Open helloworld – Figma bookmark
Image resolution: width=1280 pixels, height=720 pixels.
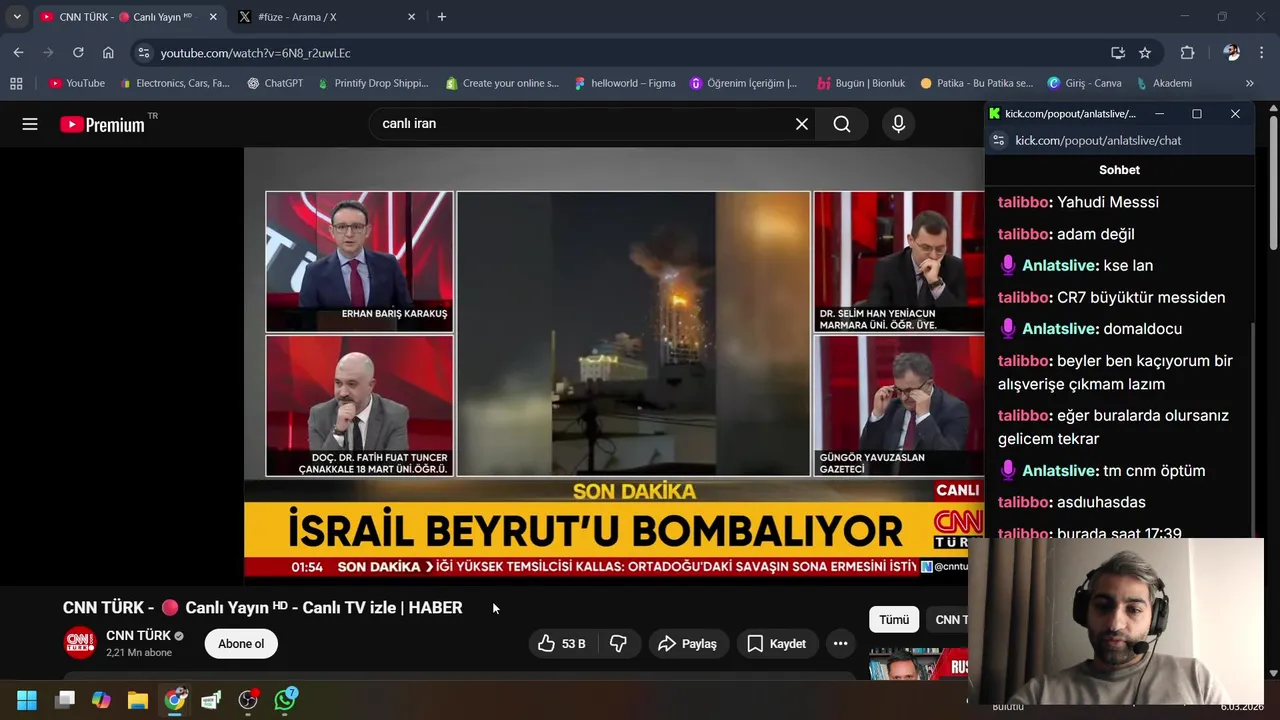click(625, 83)
